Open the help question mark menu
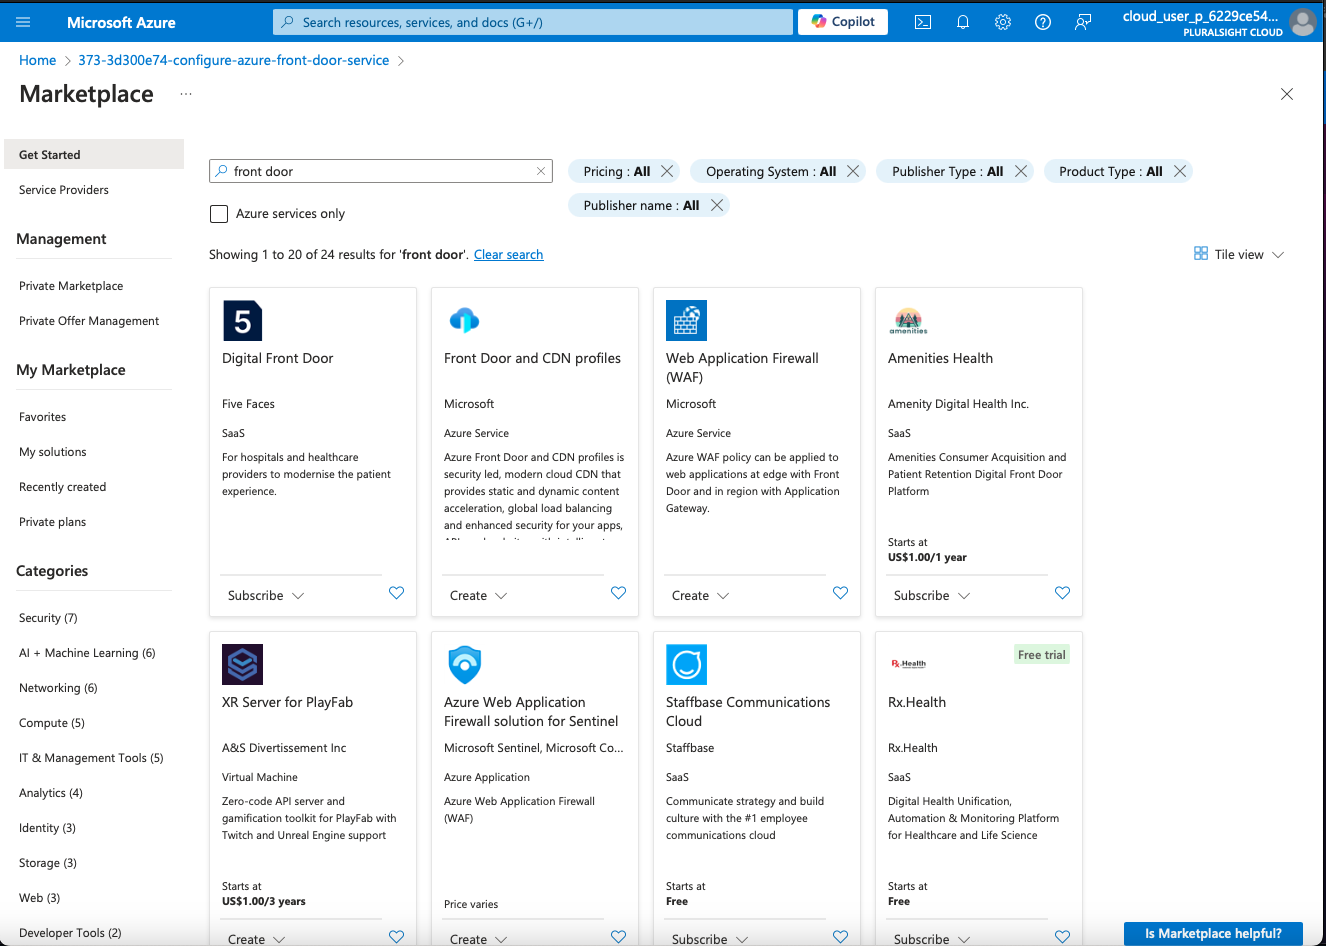Image resolution: width=1326 pixels, height=946 pixels. (x=1043, y=22)
